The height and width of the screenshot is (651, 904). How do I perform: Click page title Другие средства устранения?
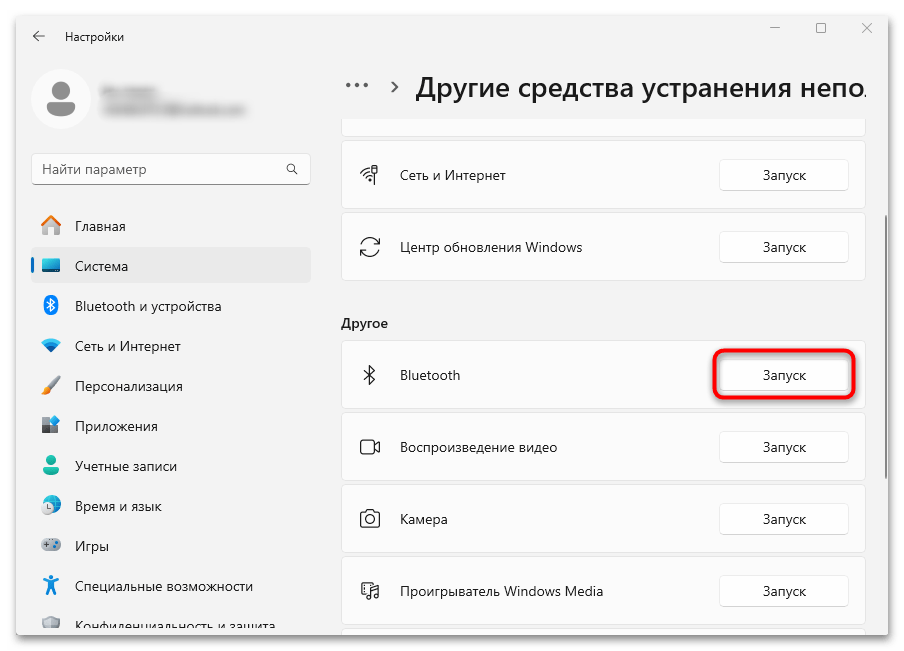point(640,88)
